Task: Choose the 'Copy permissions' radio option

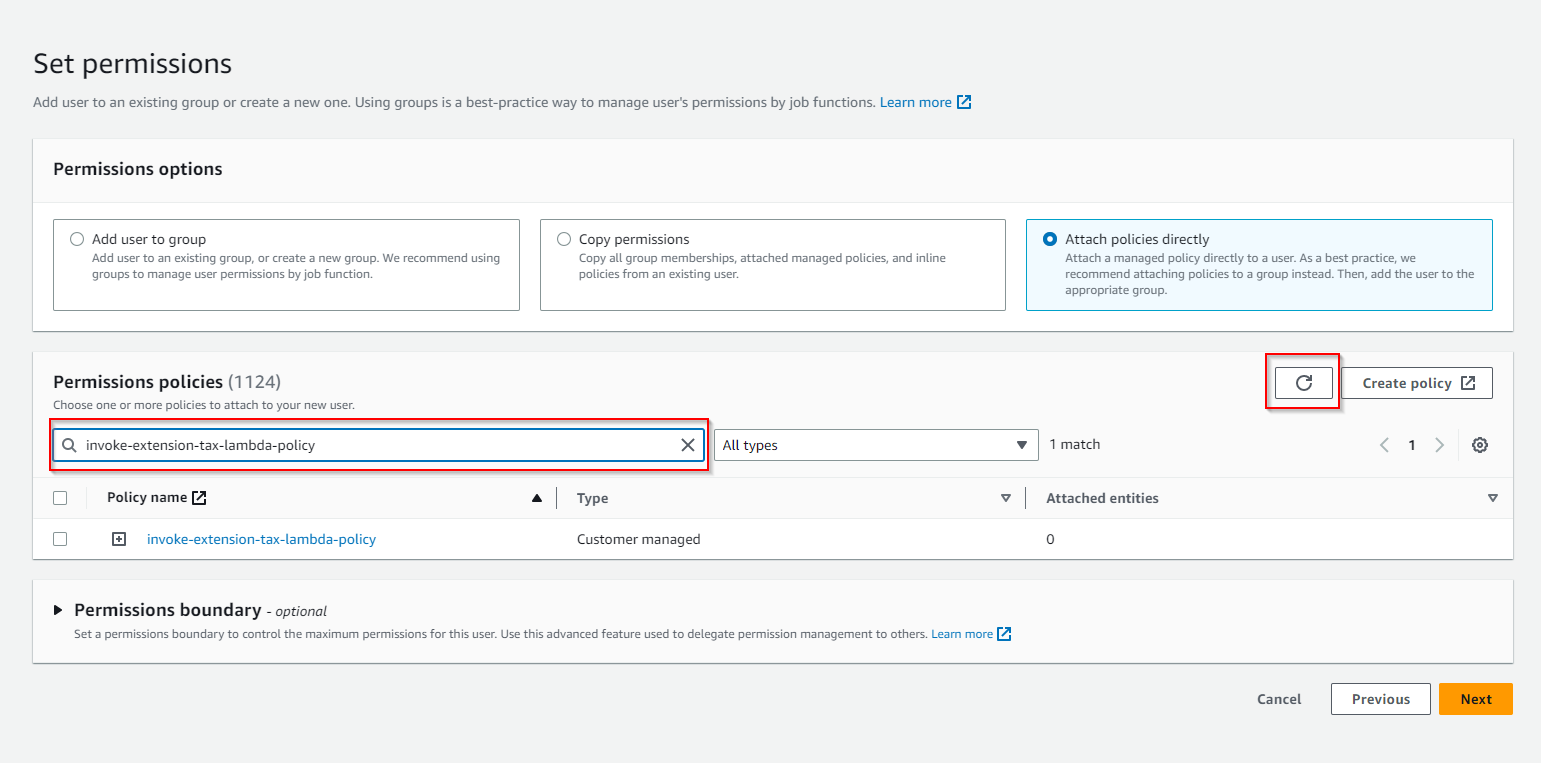Action: (564, 240)
